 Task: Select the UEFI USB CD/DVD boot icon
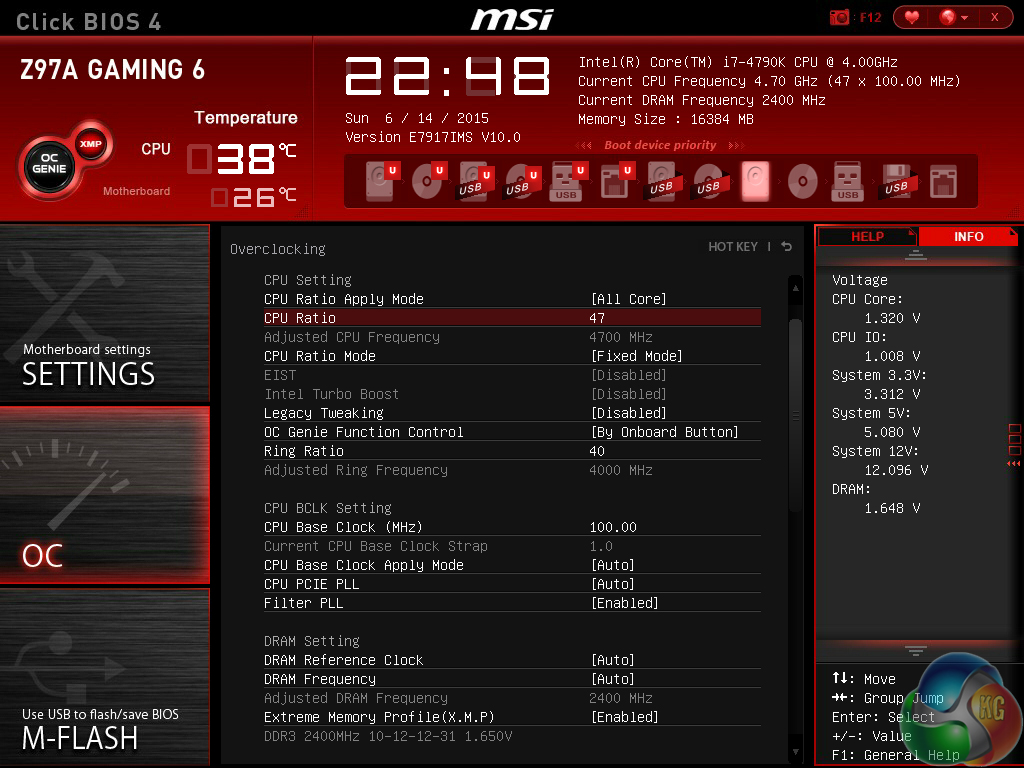pyautogui.click(x=522, y=181)
